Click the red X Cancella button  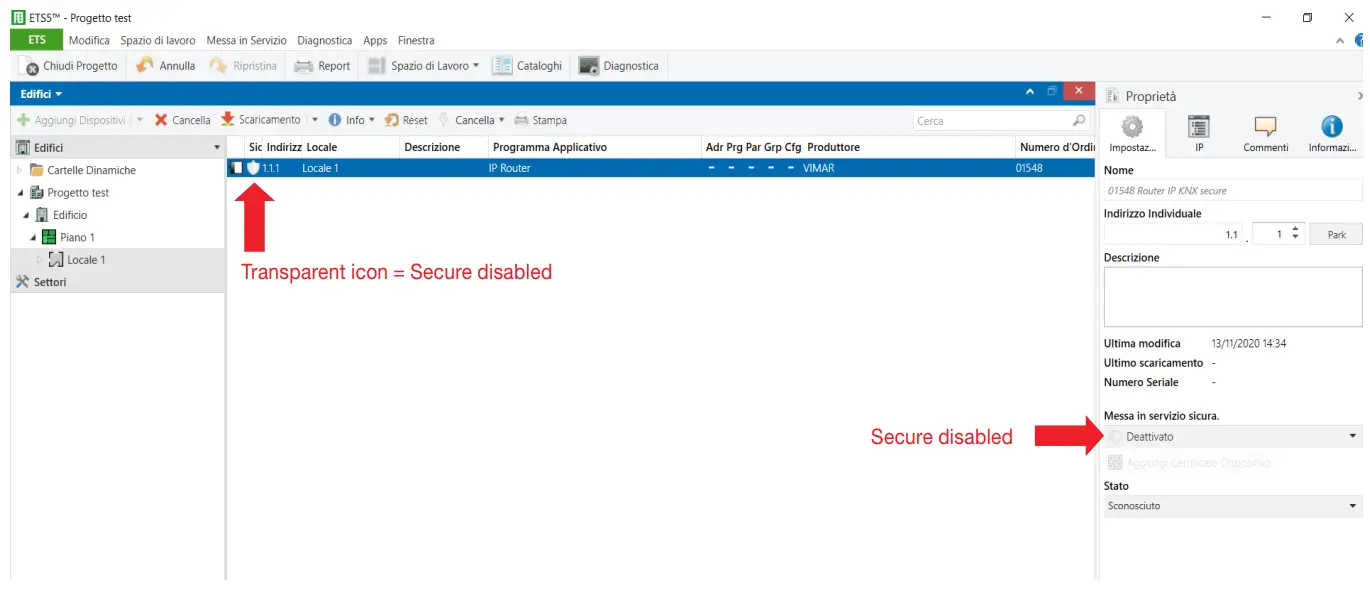(182, 120)
